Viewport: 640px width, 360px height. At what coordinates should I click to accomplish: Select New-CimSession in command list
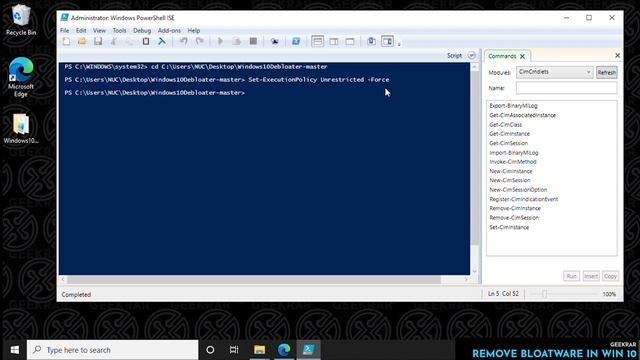[x=510, y=180]
